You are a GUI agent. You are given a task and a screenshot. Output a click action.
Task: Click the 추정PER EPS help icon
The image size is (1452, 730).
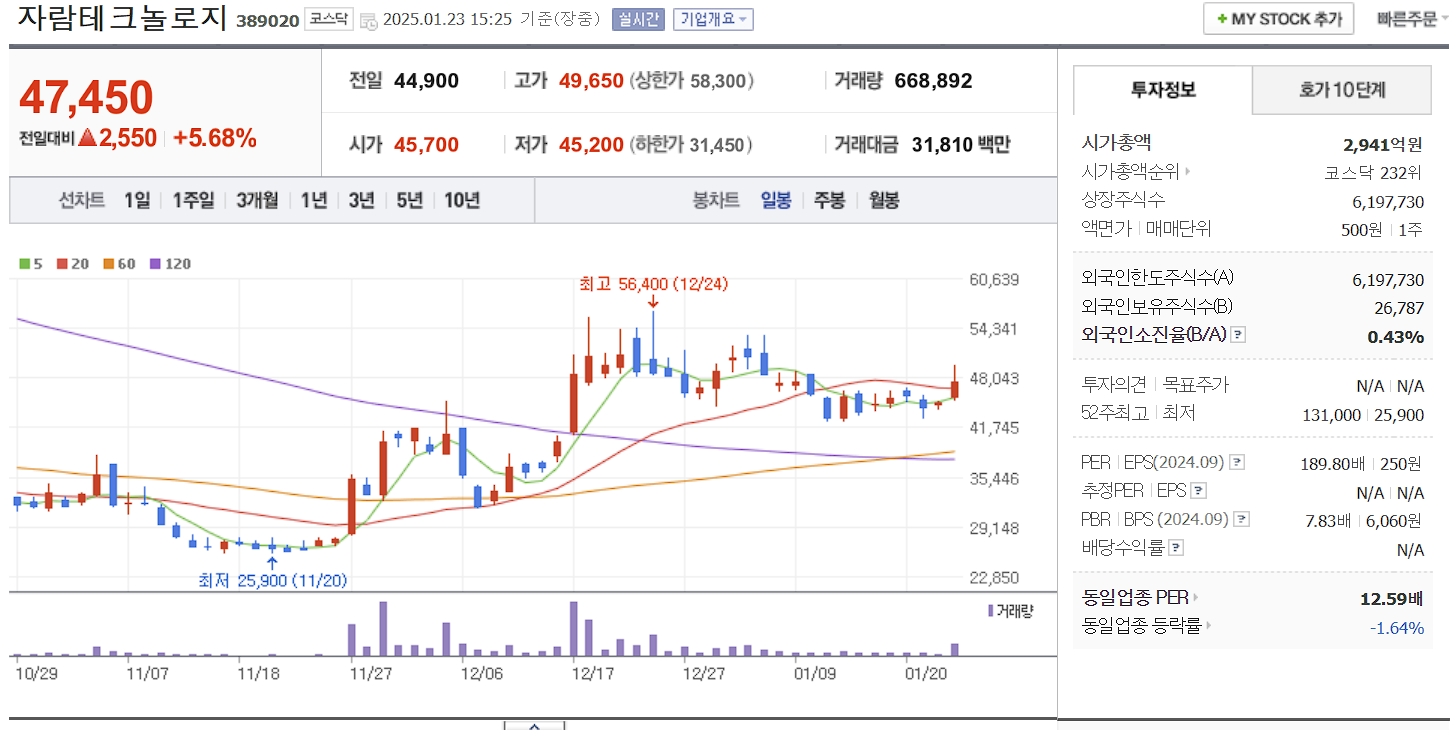tap(1198, 490)
